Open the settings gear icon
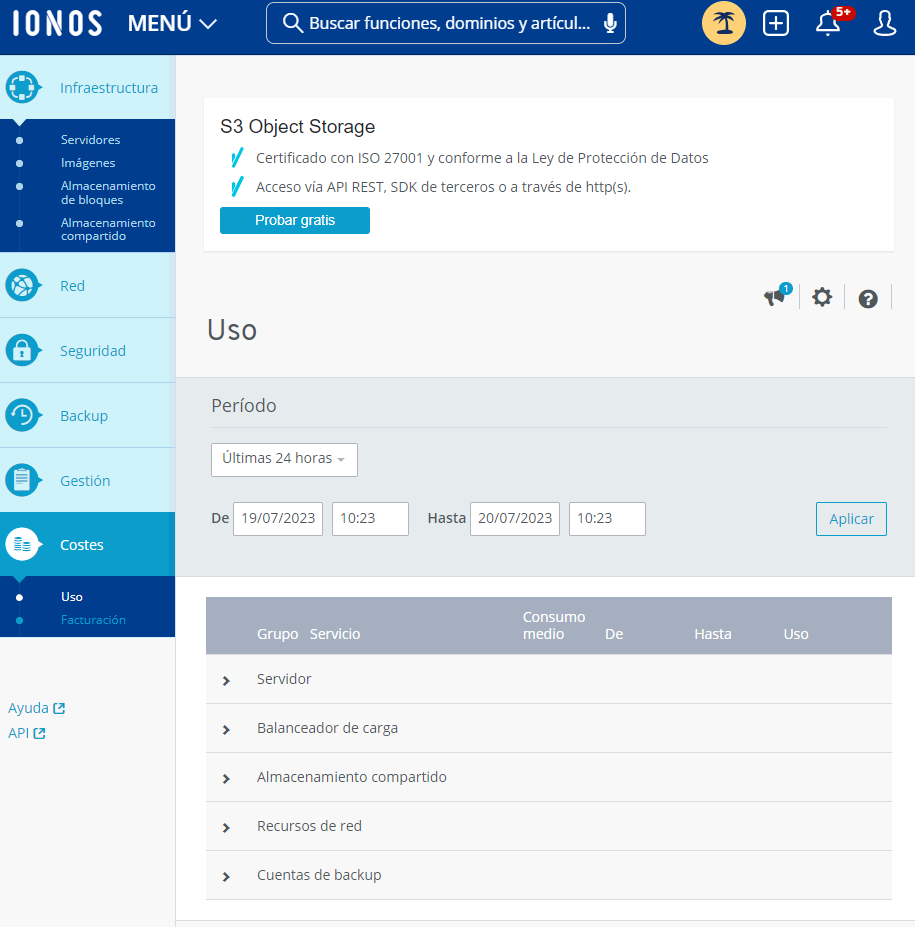The image size is (915, 927). (822, 297)
